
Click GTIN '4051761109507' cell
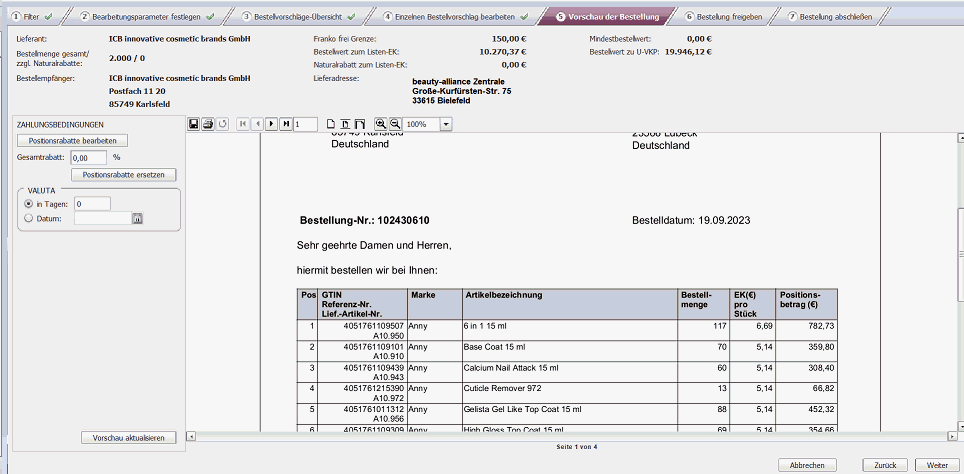pos(373,325)
